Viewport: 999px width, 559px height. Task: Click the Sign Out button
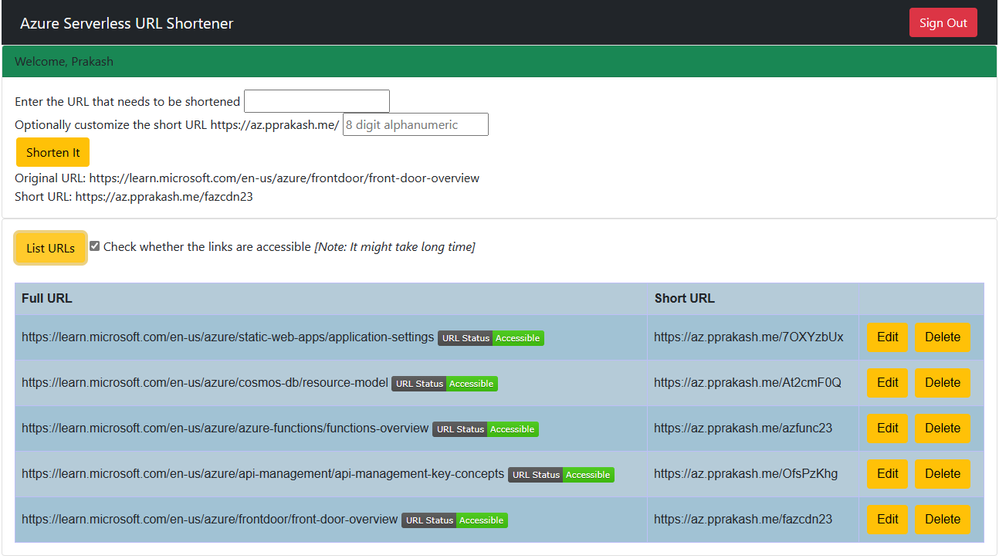click(942, 23)
